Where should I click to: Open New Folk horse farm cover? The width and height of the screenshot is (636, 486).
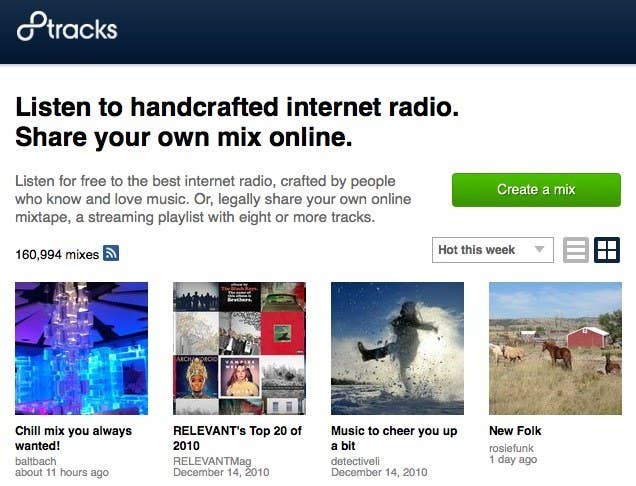555,348
